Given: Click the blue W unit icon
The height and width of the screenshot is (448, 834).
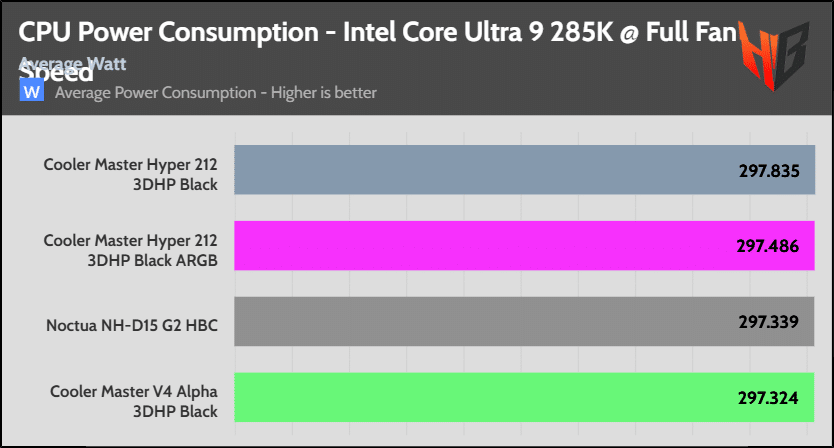Looking at the screenshot, I should tap(32, 92).
